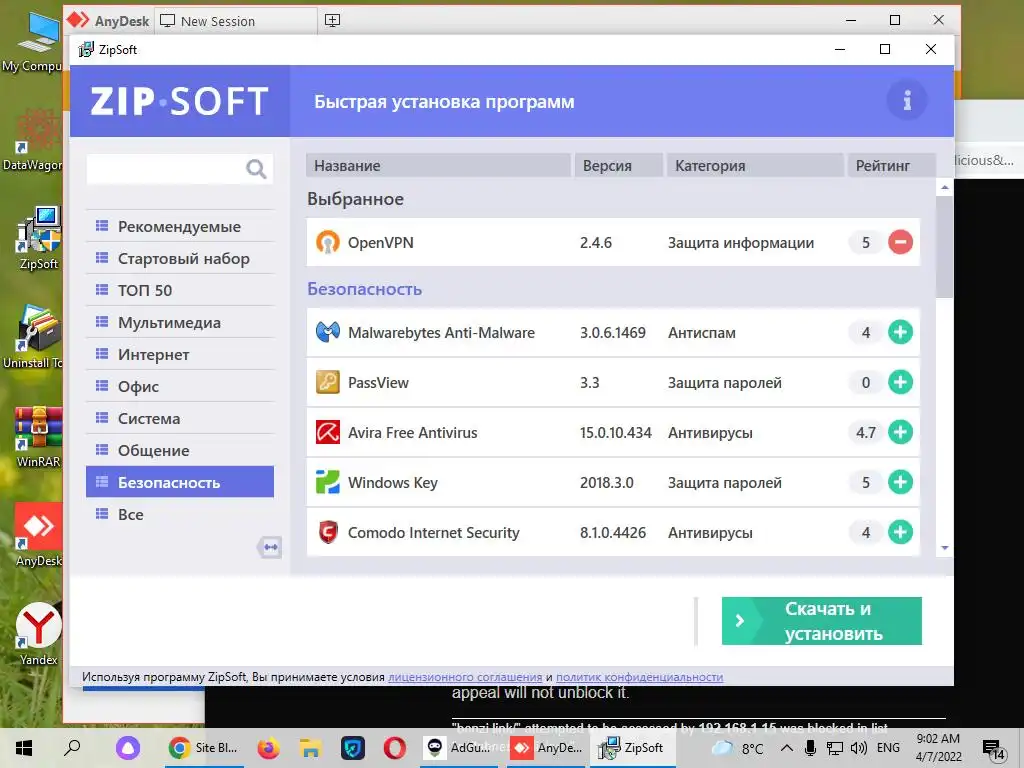Select the Общение category
1024x768 pixels.
point(180,451)
